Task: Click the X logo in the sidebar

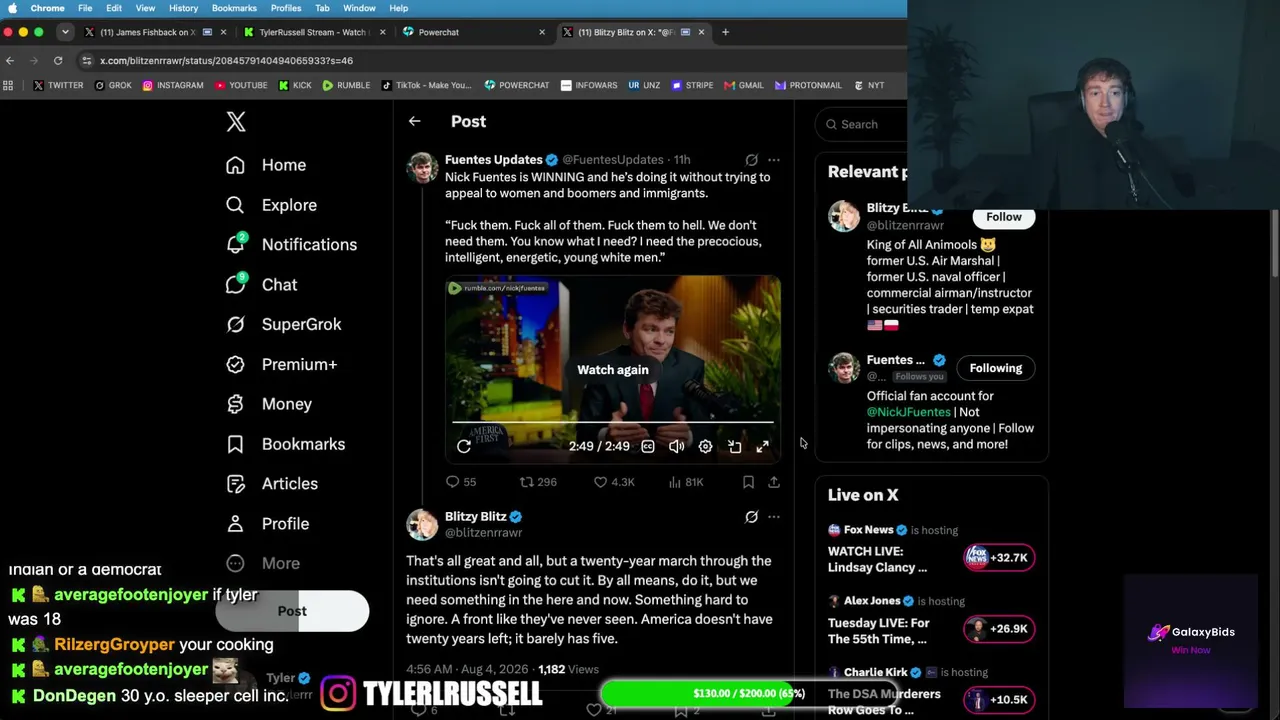Action: (236, 122)
